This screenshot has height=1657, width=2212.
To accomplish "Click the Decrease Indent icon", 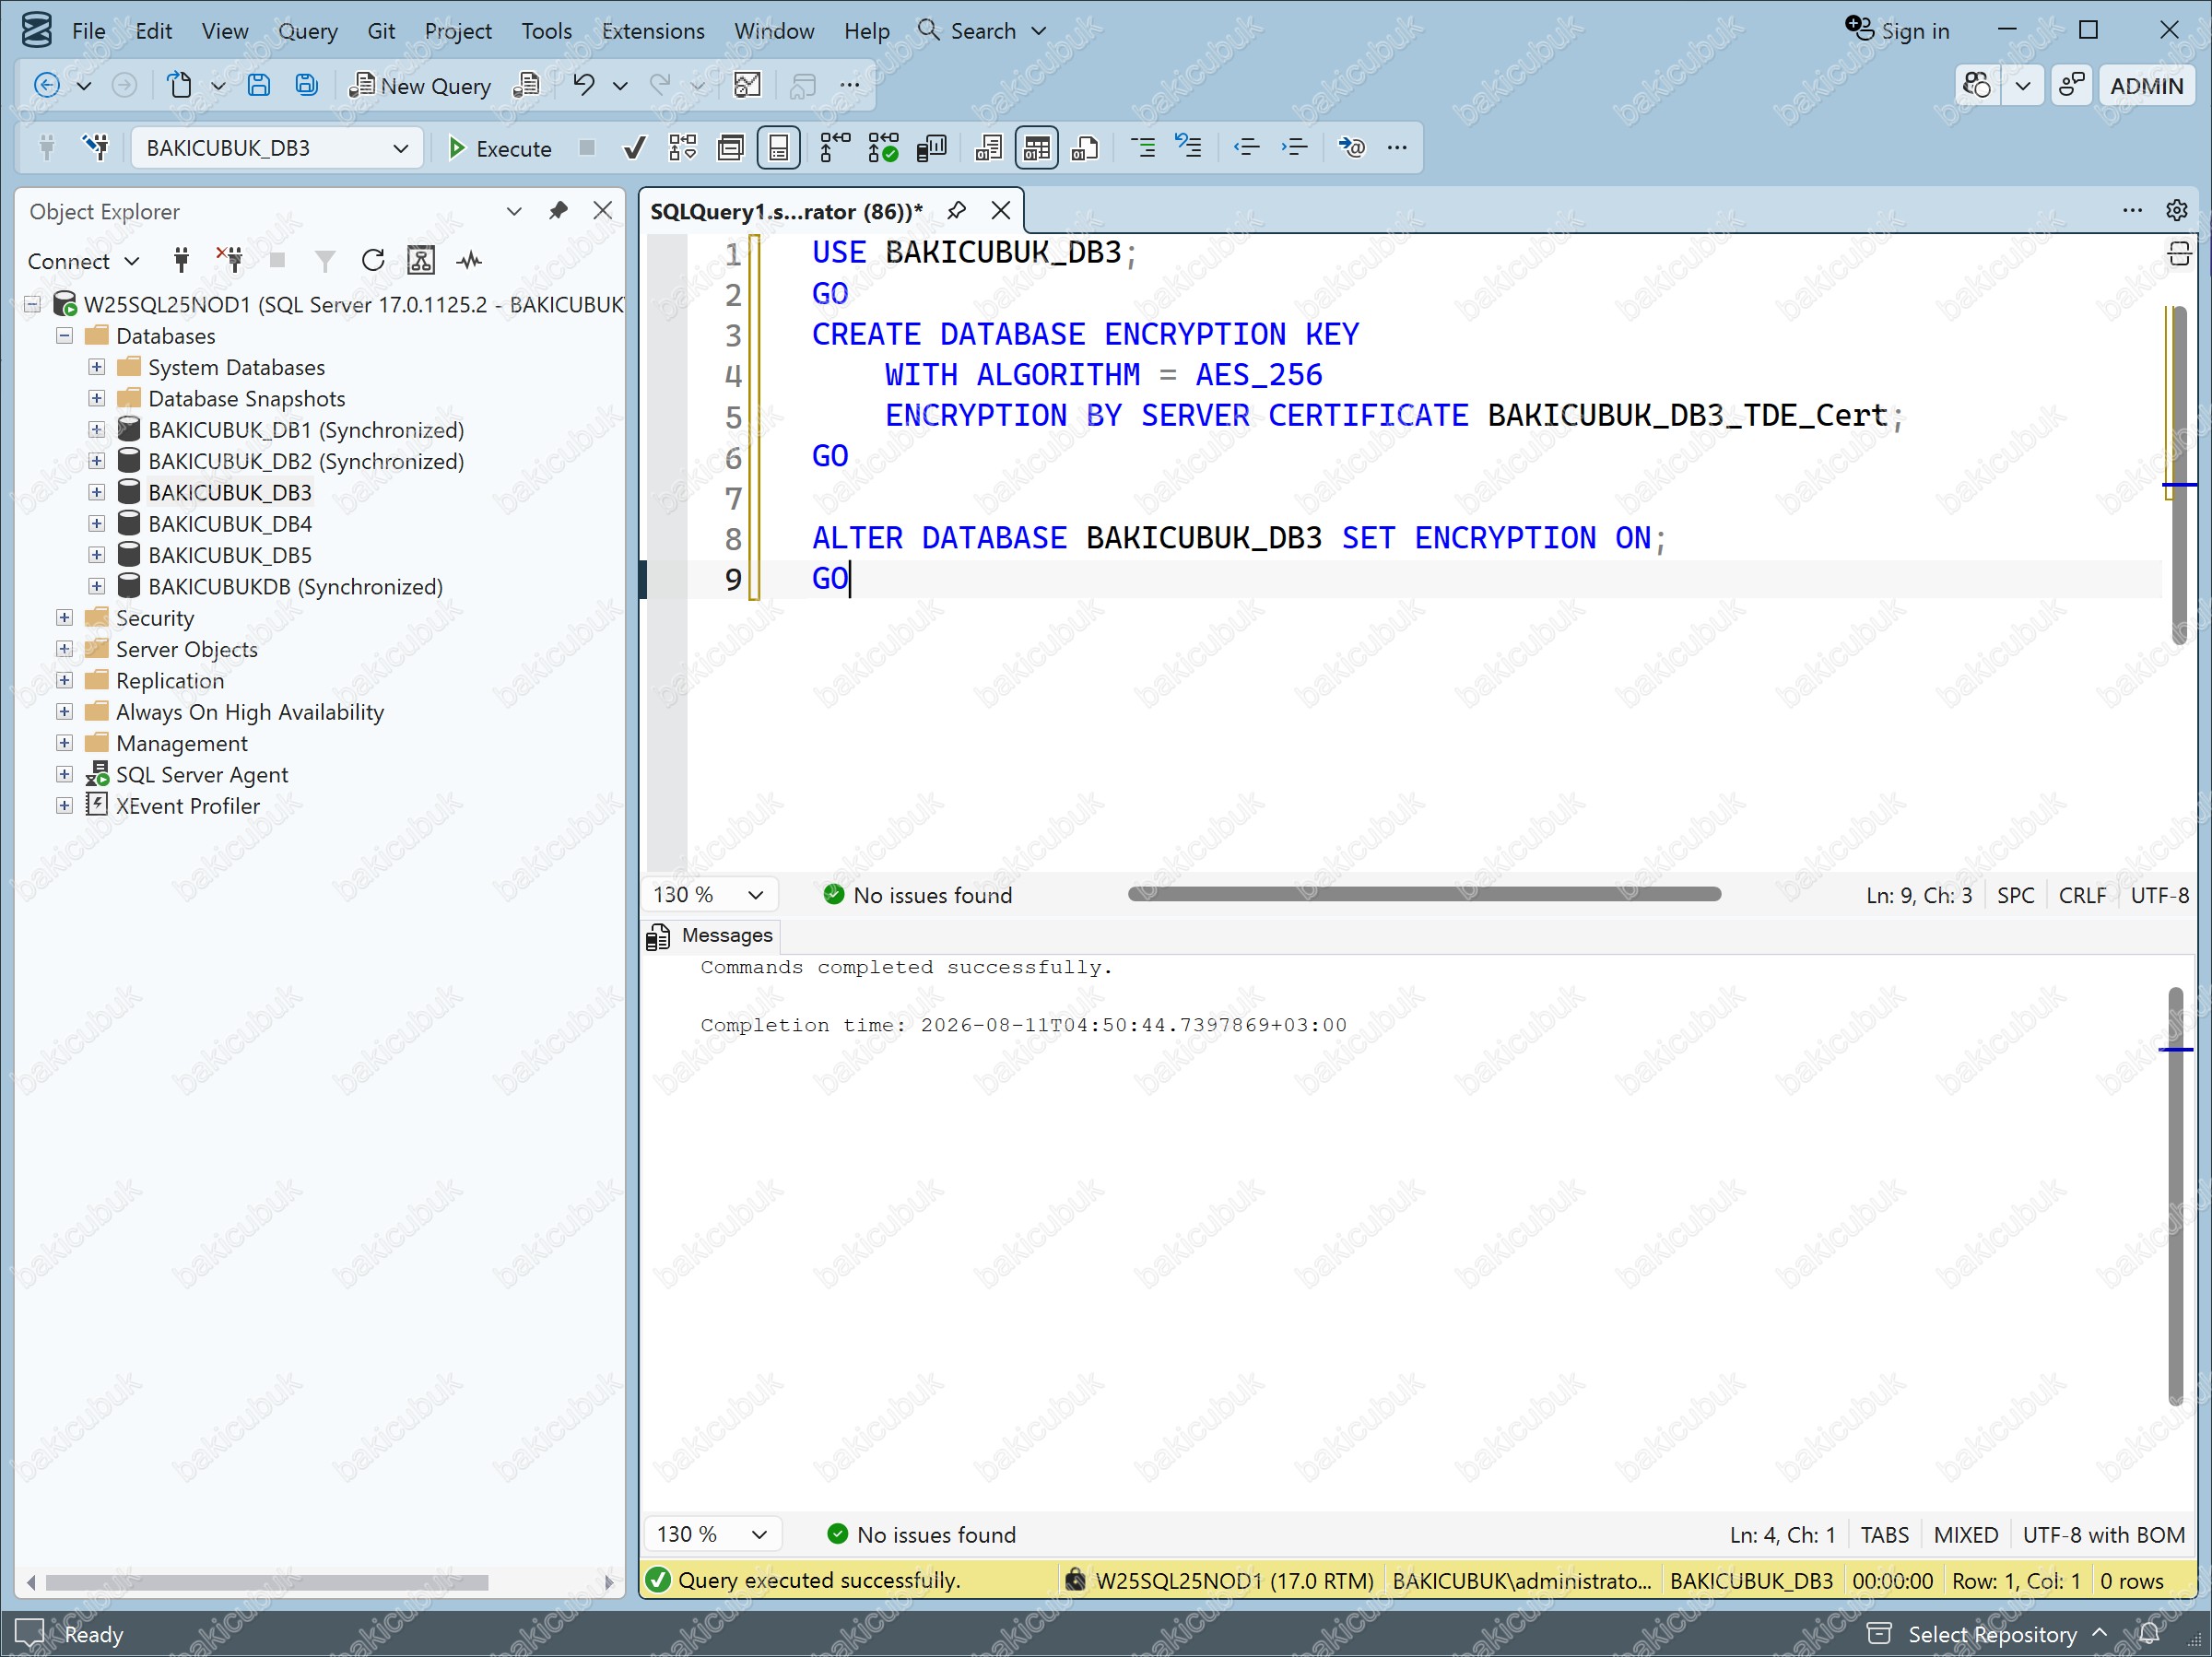I will (x=1246, y=148).
